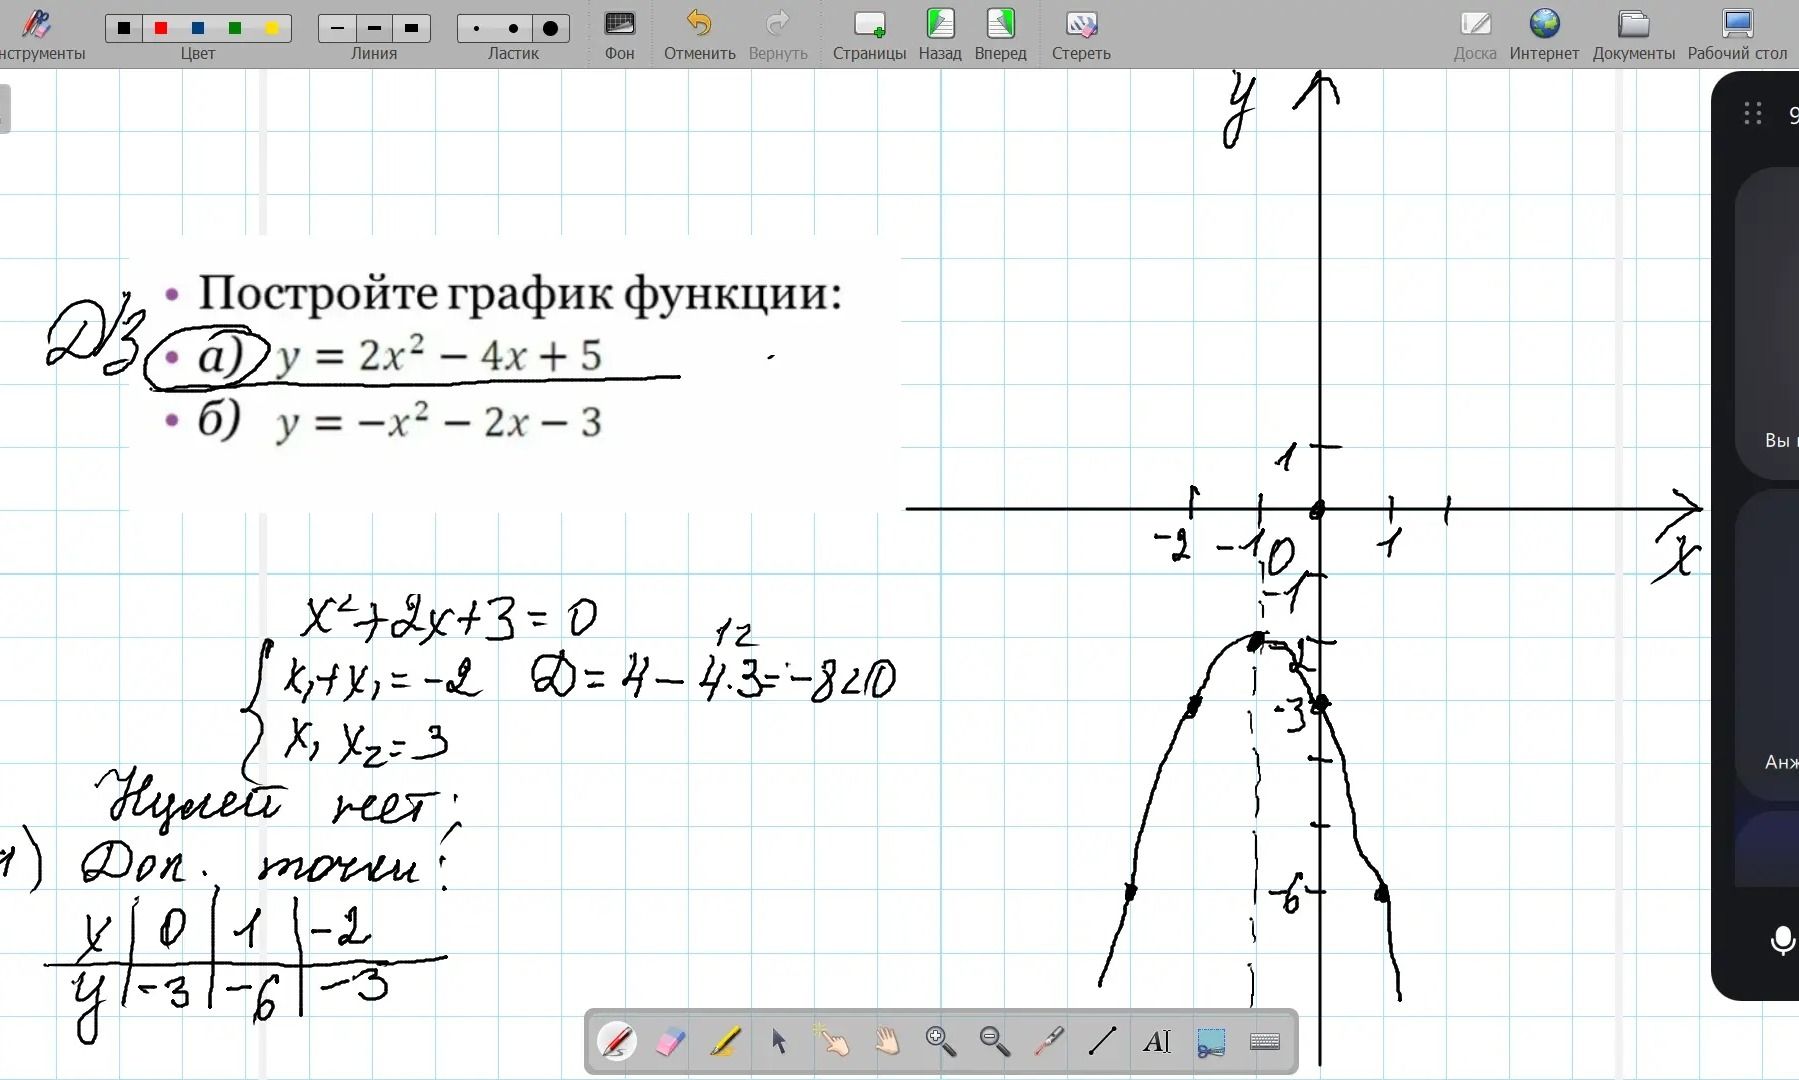Viewport: 1799px width, 1080px height.
Task: Select the thinnest line width
Action: [337, 28]
